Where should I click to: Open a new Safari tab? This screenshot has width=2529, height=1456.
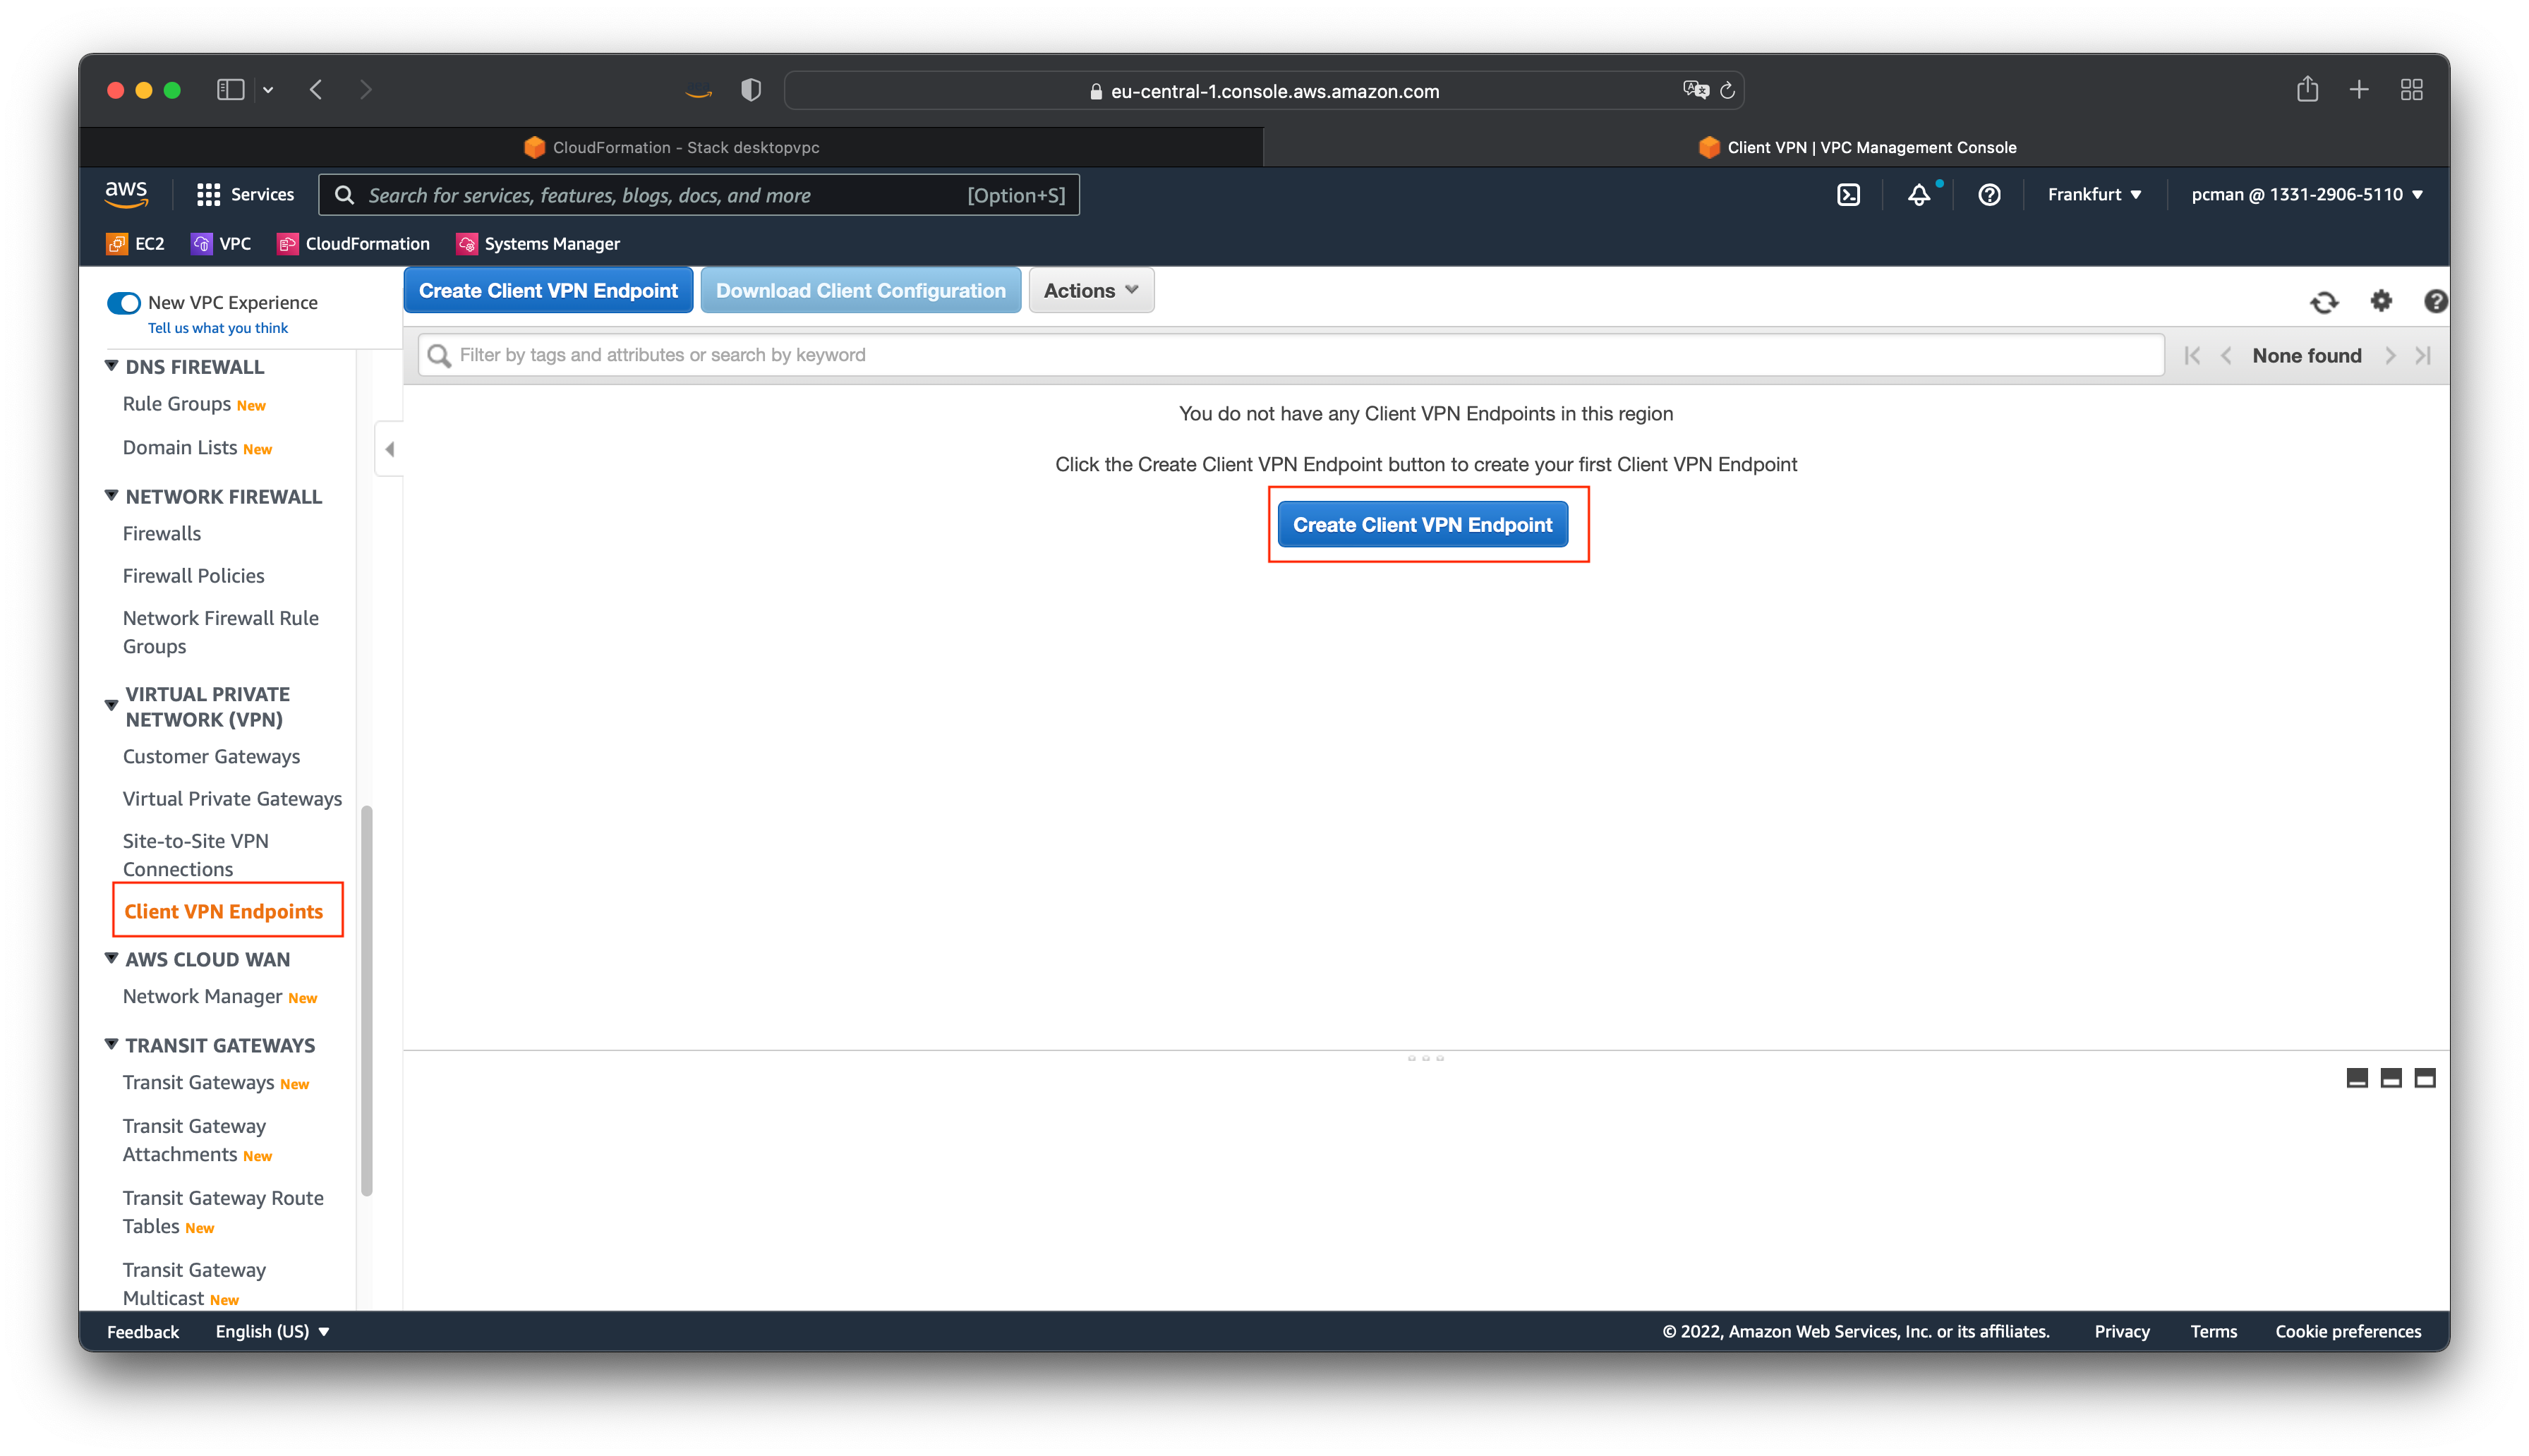pyautogui.click(x=2359, y=90)
